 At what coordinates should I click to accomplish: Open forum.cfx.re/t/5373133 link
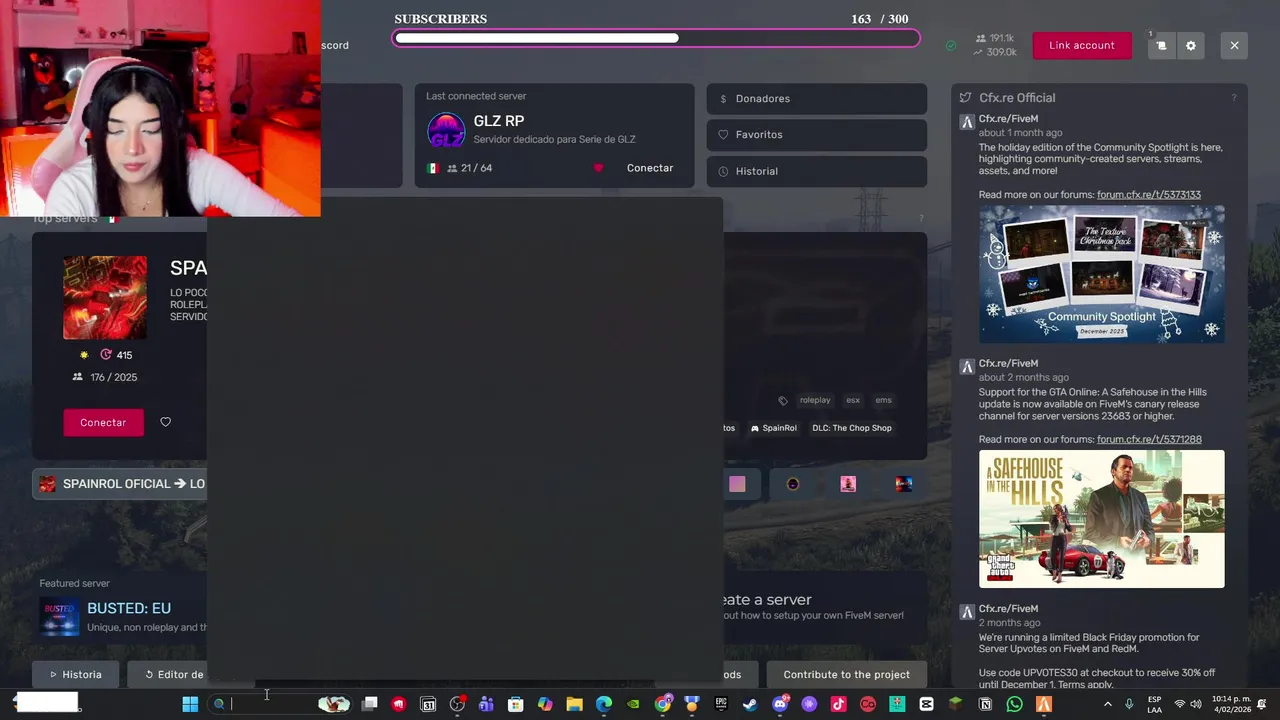(1149, 195)
